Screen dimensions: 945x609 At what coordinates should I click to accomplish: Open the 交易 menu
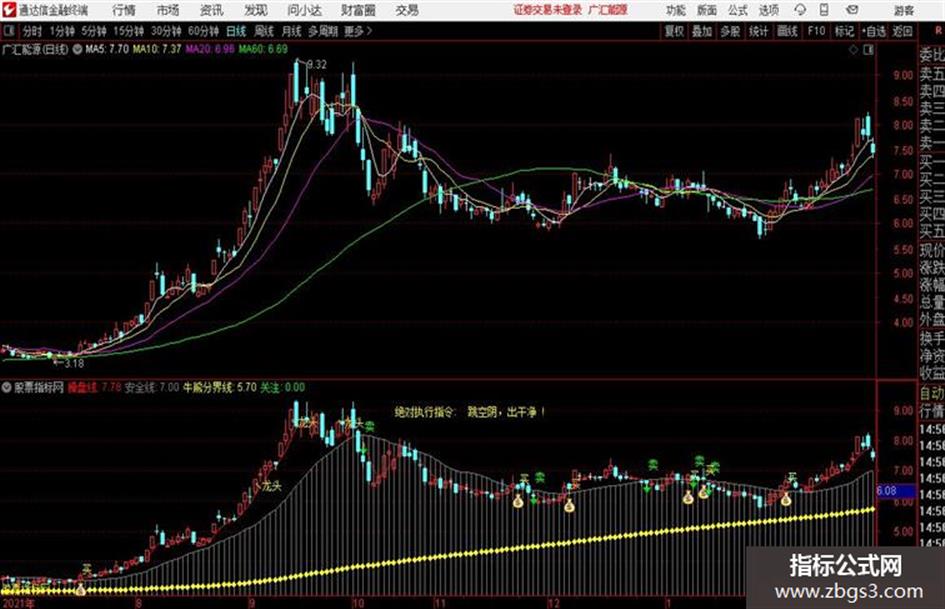click(407, 10)
